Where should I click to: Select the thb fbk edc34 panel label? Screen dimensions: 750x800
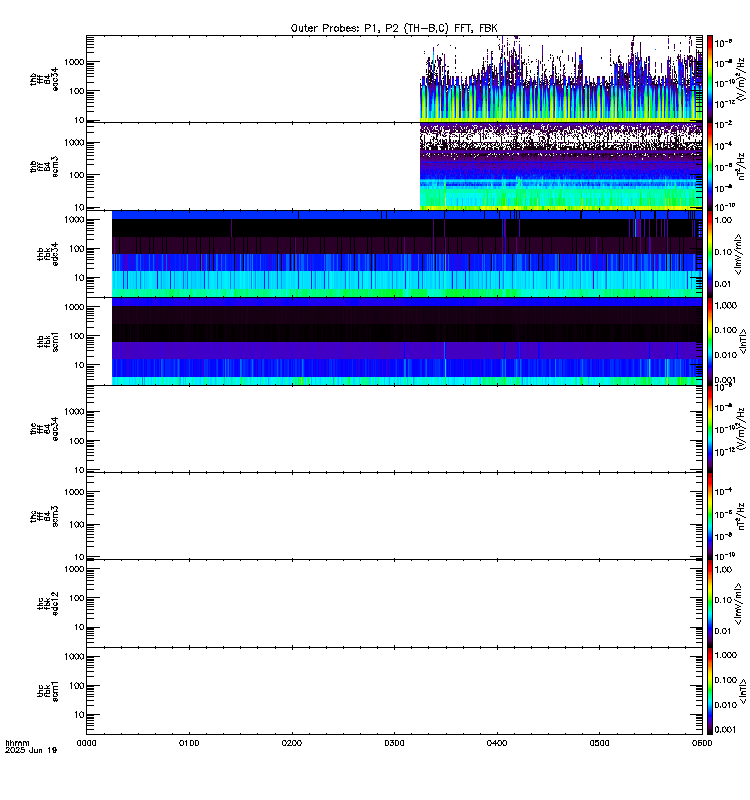point(48,254)
